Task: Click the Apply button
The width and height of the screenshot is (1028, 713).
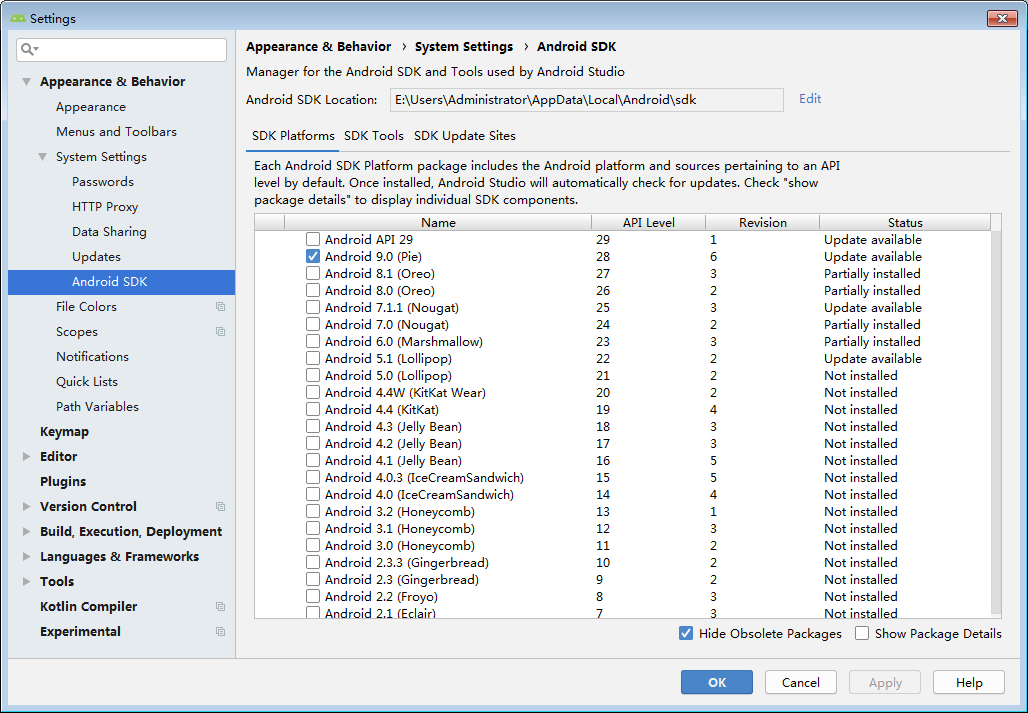Action: click(x=885, y=682)
